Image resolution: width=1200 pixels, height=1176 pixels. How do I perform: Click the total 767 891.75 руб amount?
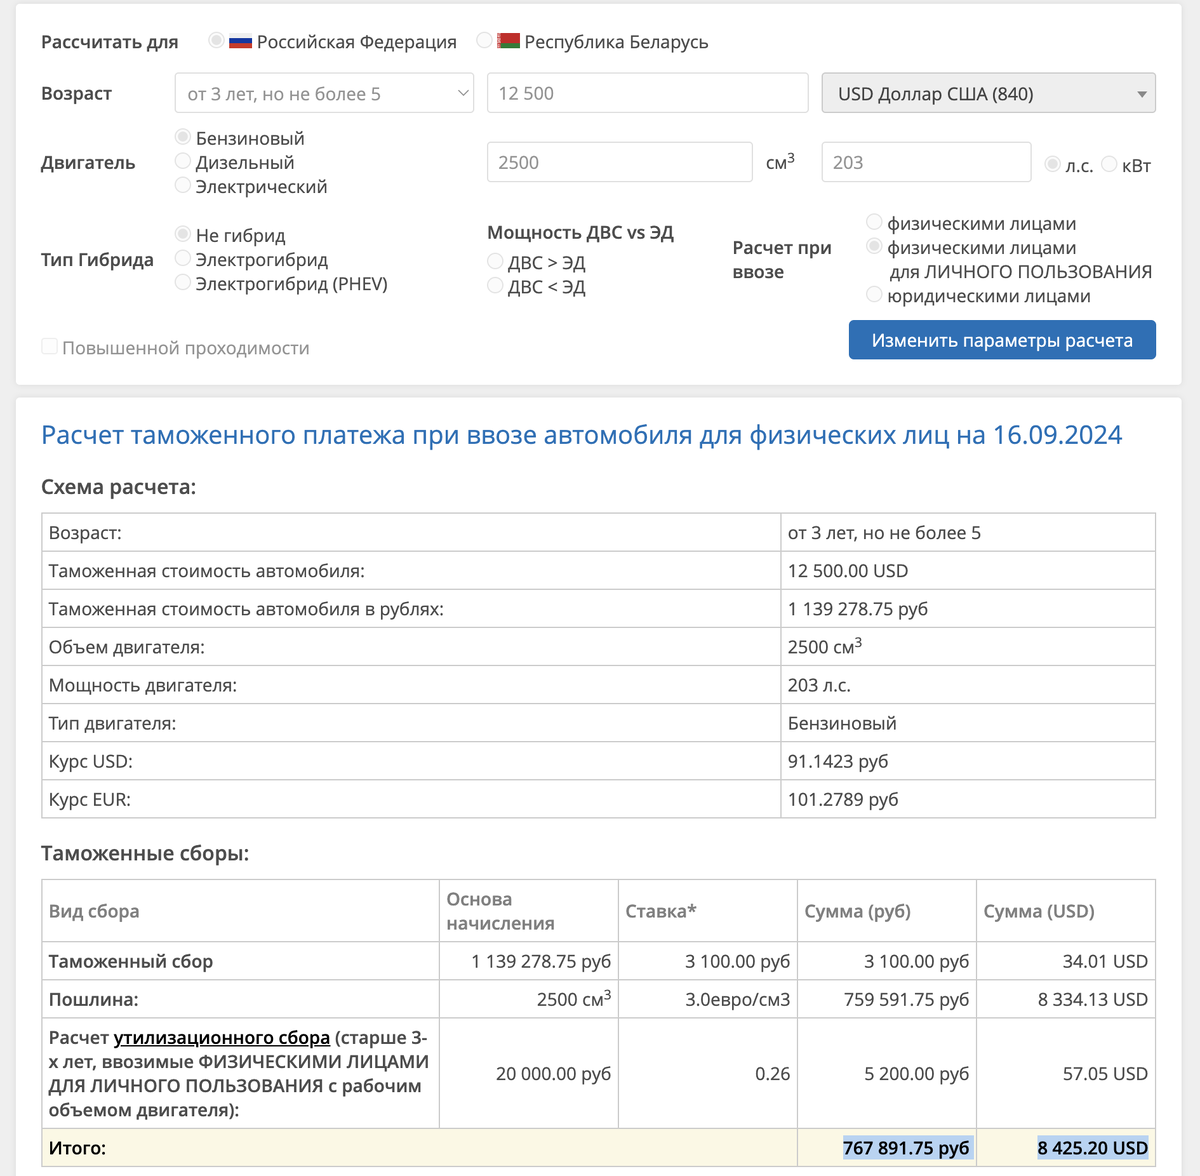pos(906,1148)
